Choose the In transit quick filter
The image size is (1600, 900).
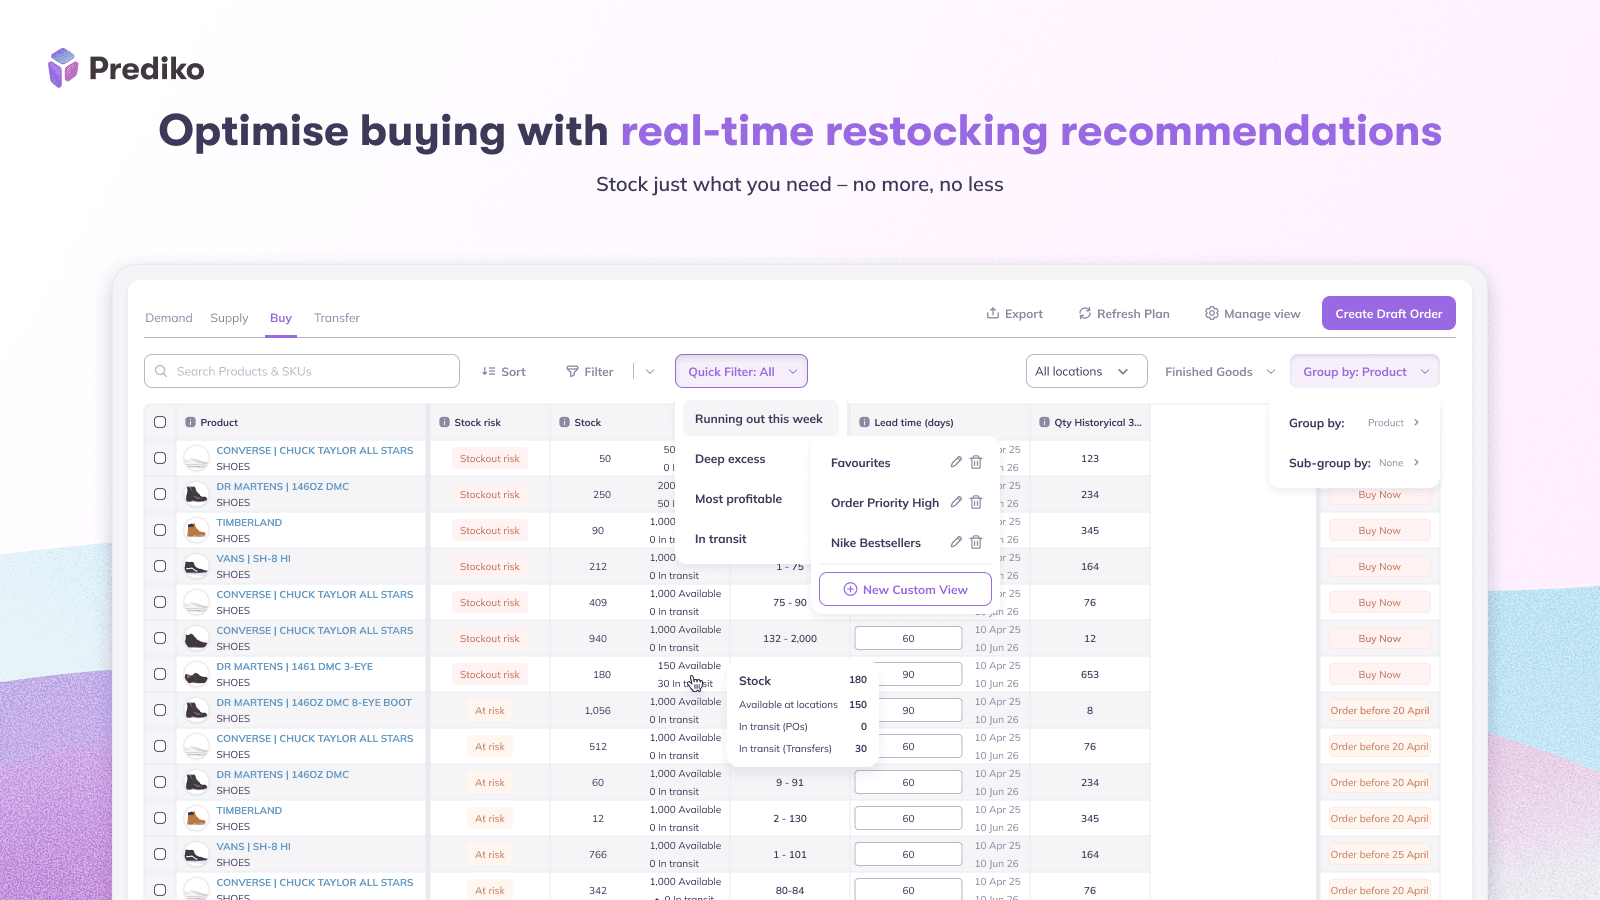721,539
